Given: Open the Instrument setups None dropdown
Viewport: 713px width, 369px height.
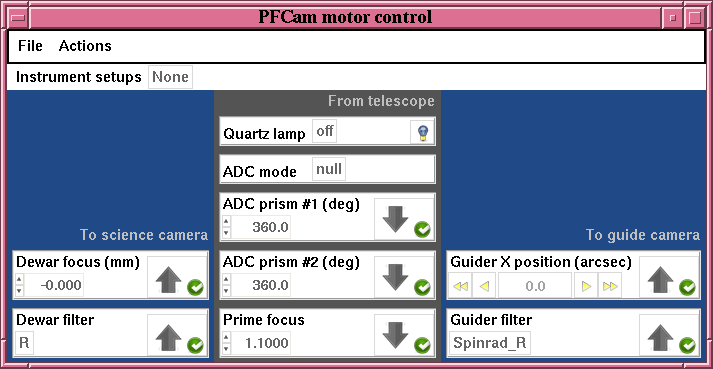Looking at the screenshot, I should coord(171,77).
